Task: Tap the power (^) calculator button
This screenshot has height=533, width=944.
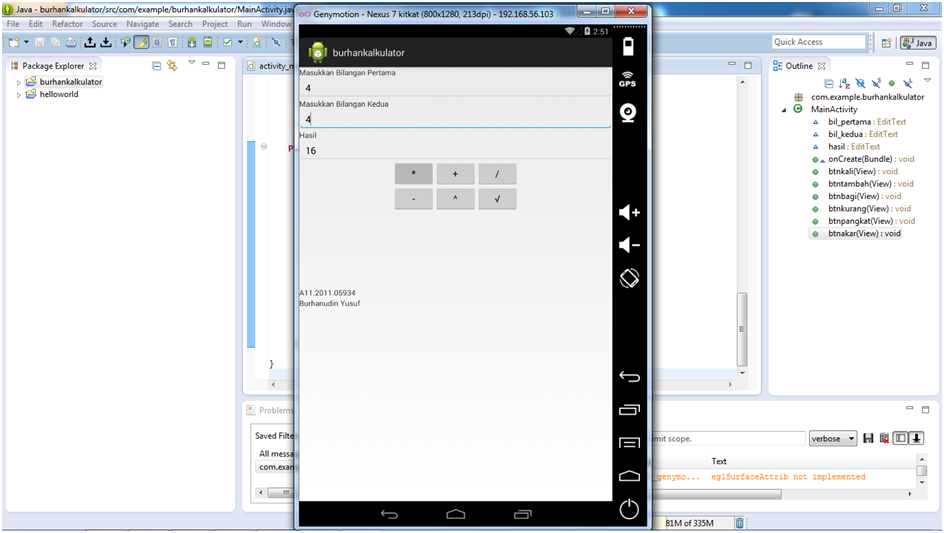Action: point(455,199)
